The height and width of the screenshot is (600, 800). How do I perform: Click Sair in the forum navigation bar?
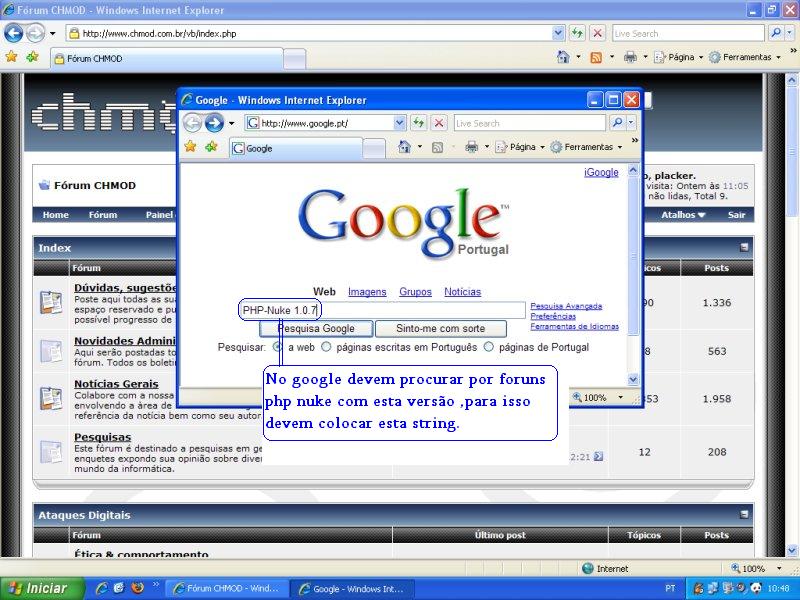(736, 215)
